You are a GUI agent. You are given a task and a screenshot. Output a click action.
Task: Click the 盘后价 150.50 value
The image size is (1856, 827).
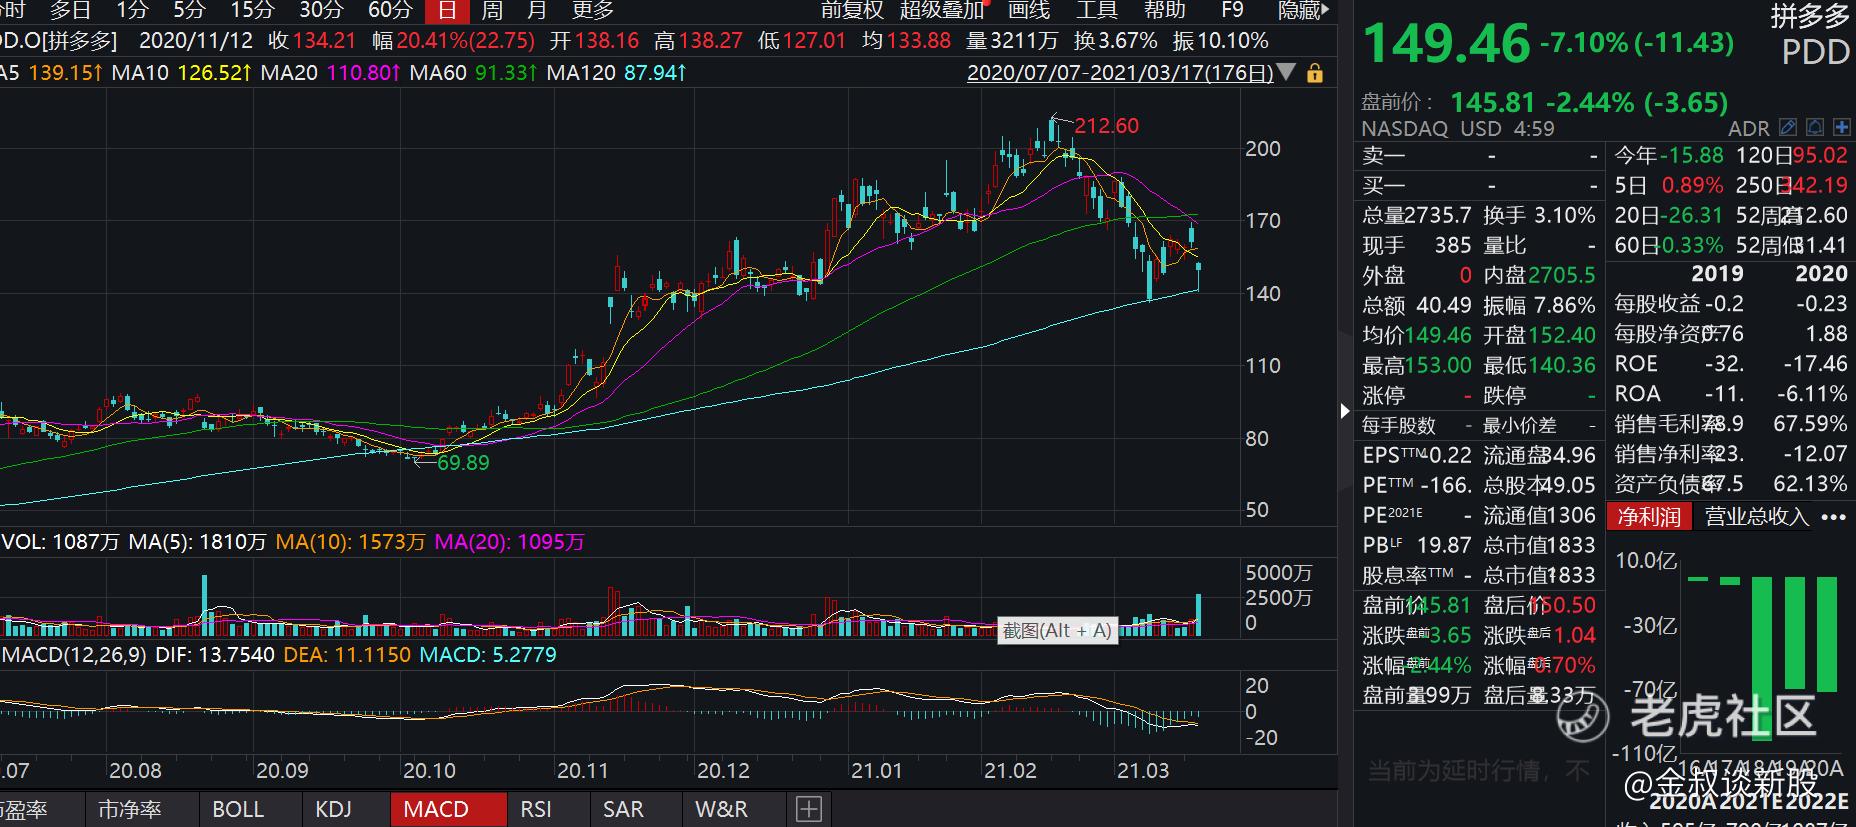(1563, 606)
